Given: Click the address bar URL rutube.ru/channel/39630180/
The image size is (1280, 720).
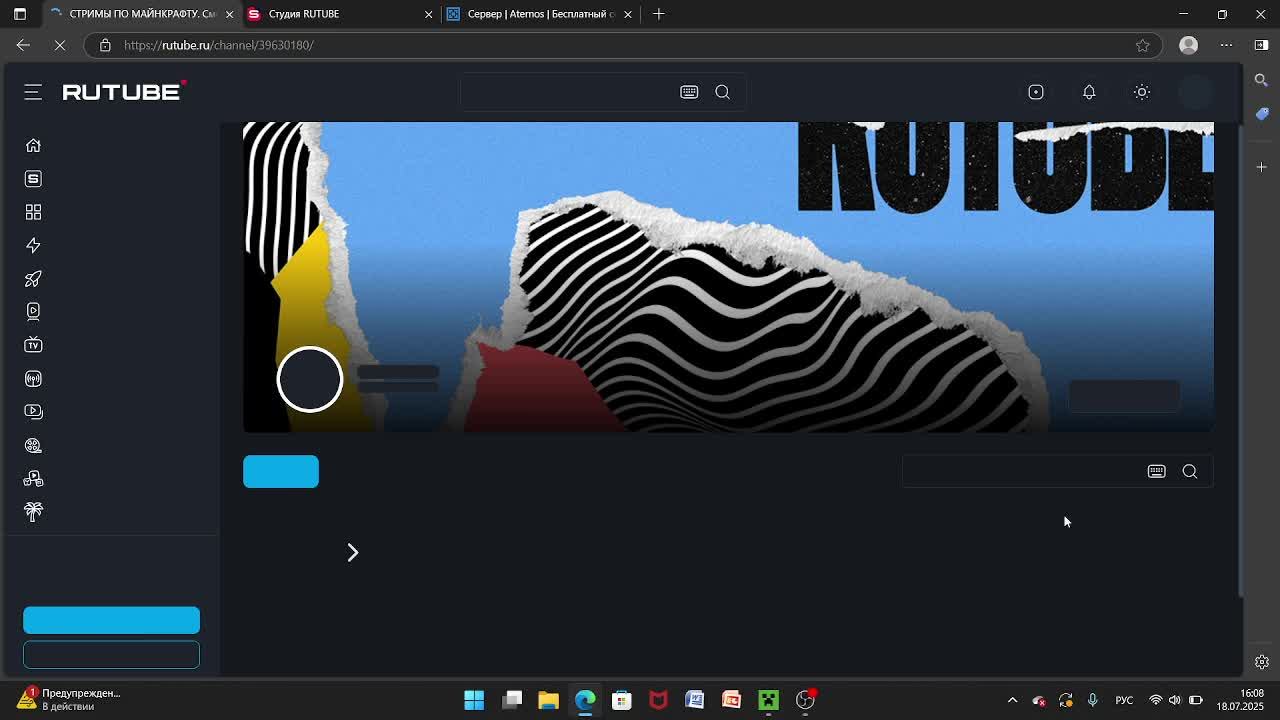Looking at the screenshot, I should click(219, 45).
